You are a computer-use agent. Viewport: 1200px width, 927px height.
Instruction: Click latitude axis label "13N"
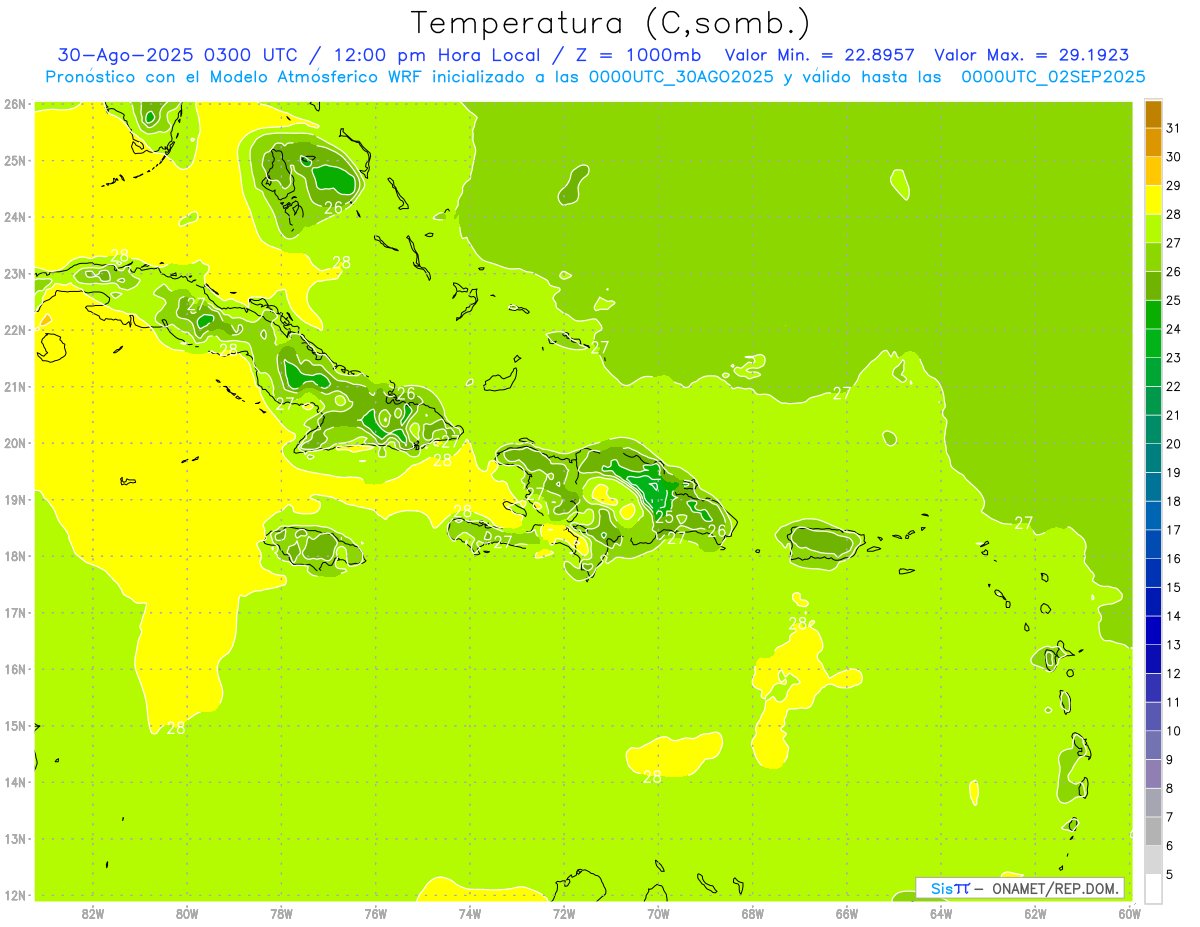coord(15,839)
